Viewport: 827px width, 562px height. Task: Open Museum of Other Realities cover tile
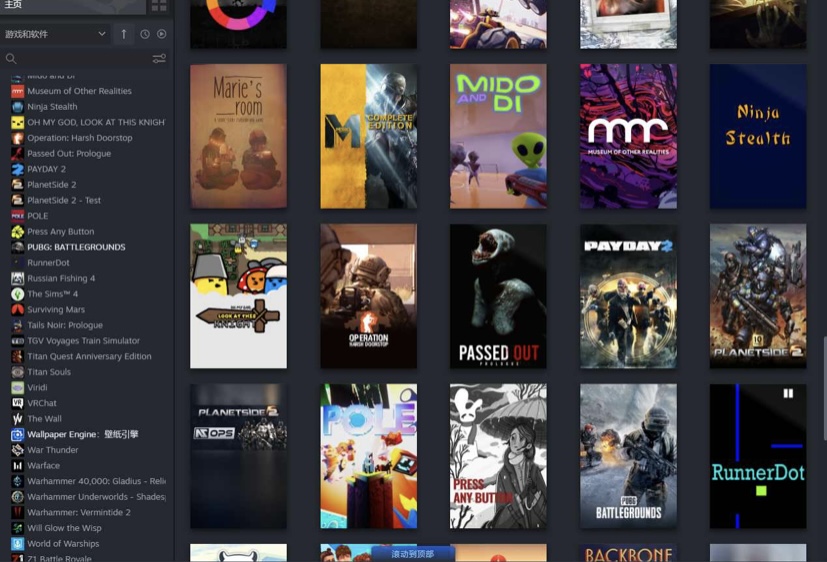pyautogui.click(x=628, y=136)
